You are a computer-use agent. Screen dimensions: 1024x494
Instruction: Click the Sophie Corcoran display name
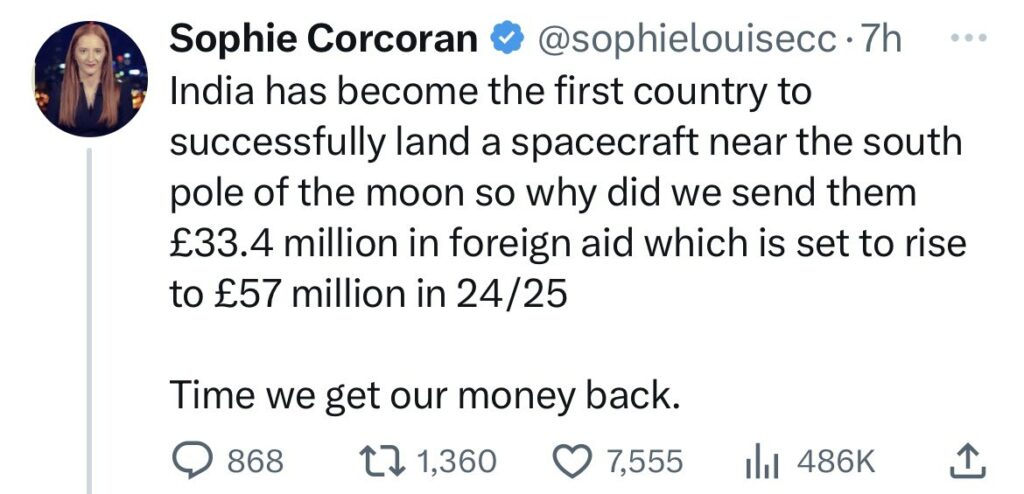324,39
